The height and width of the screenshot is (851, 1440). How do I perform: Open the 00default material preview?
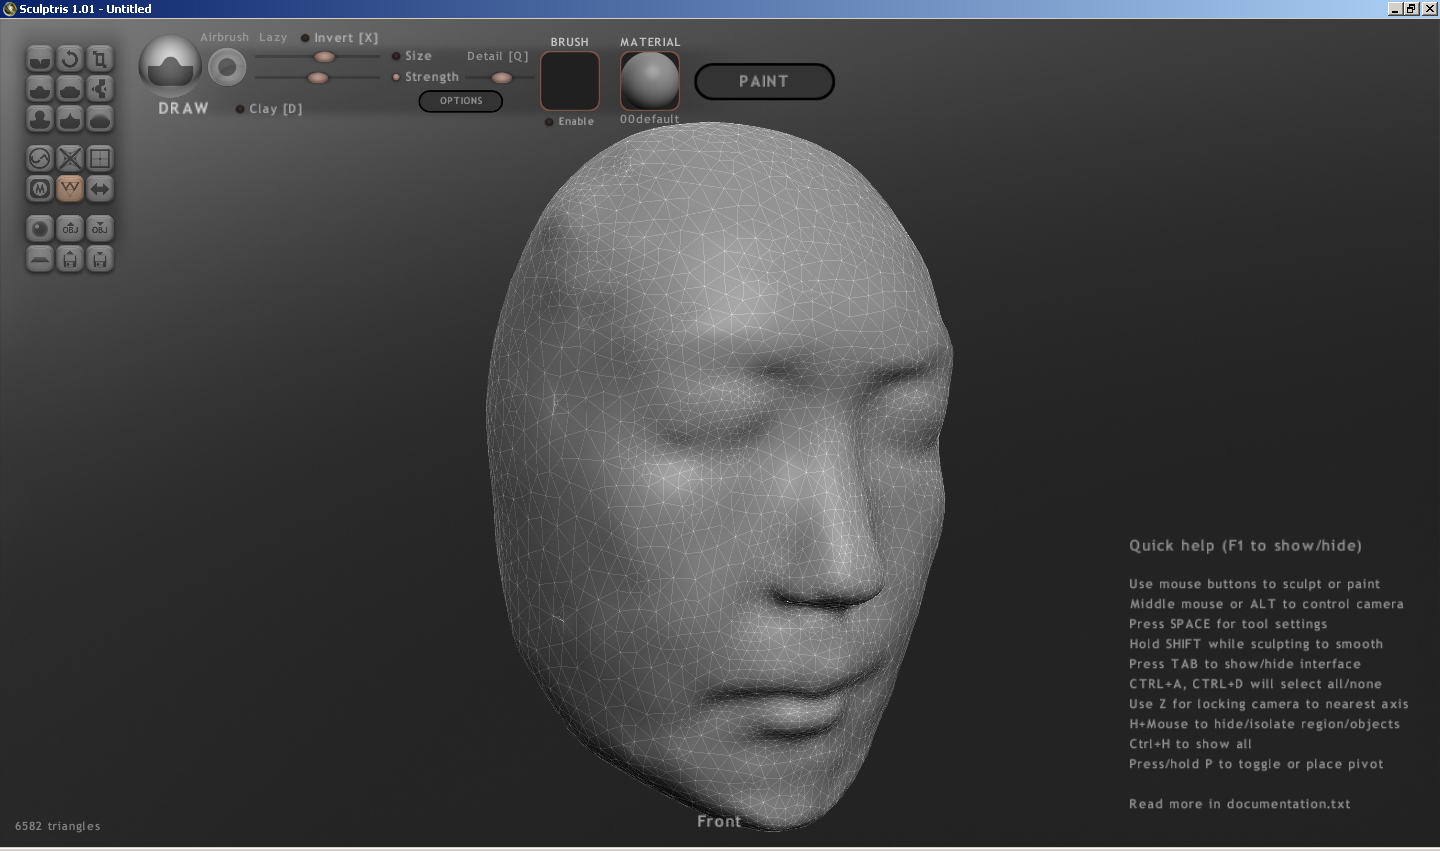point(649,81)
